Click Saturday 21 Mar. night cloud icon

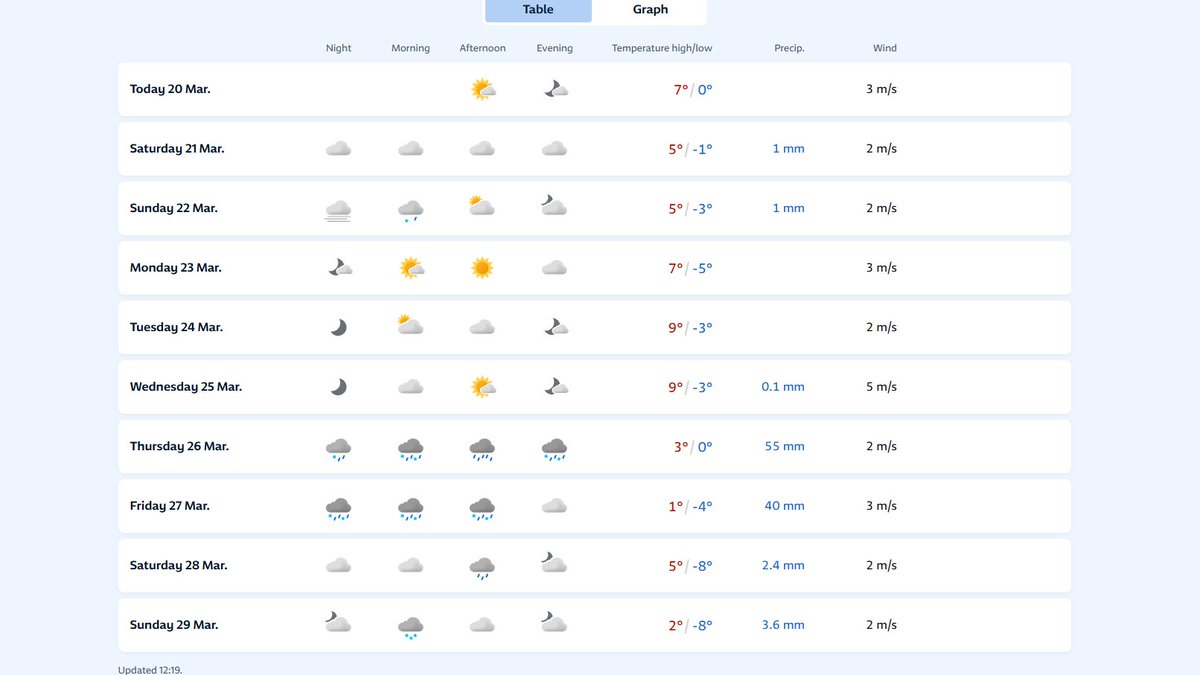coord(339,149)
